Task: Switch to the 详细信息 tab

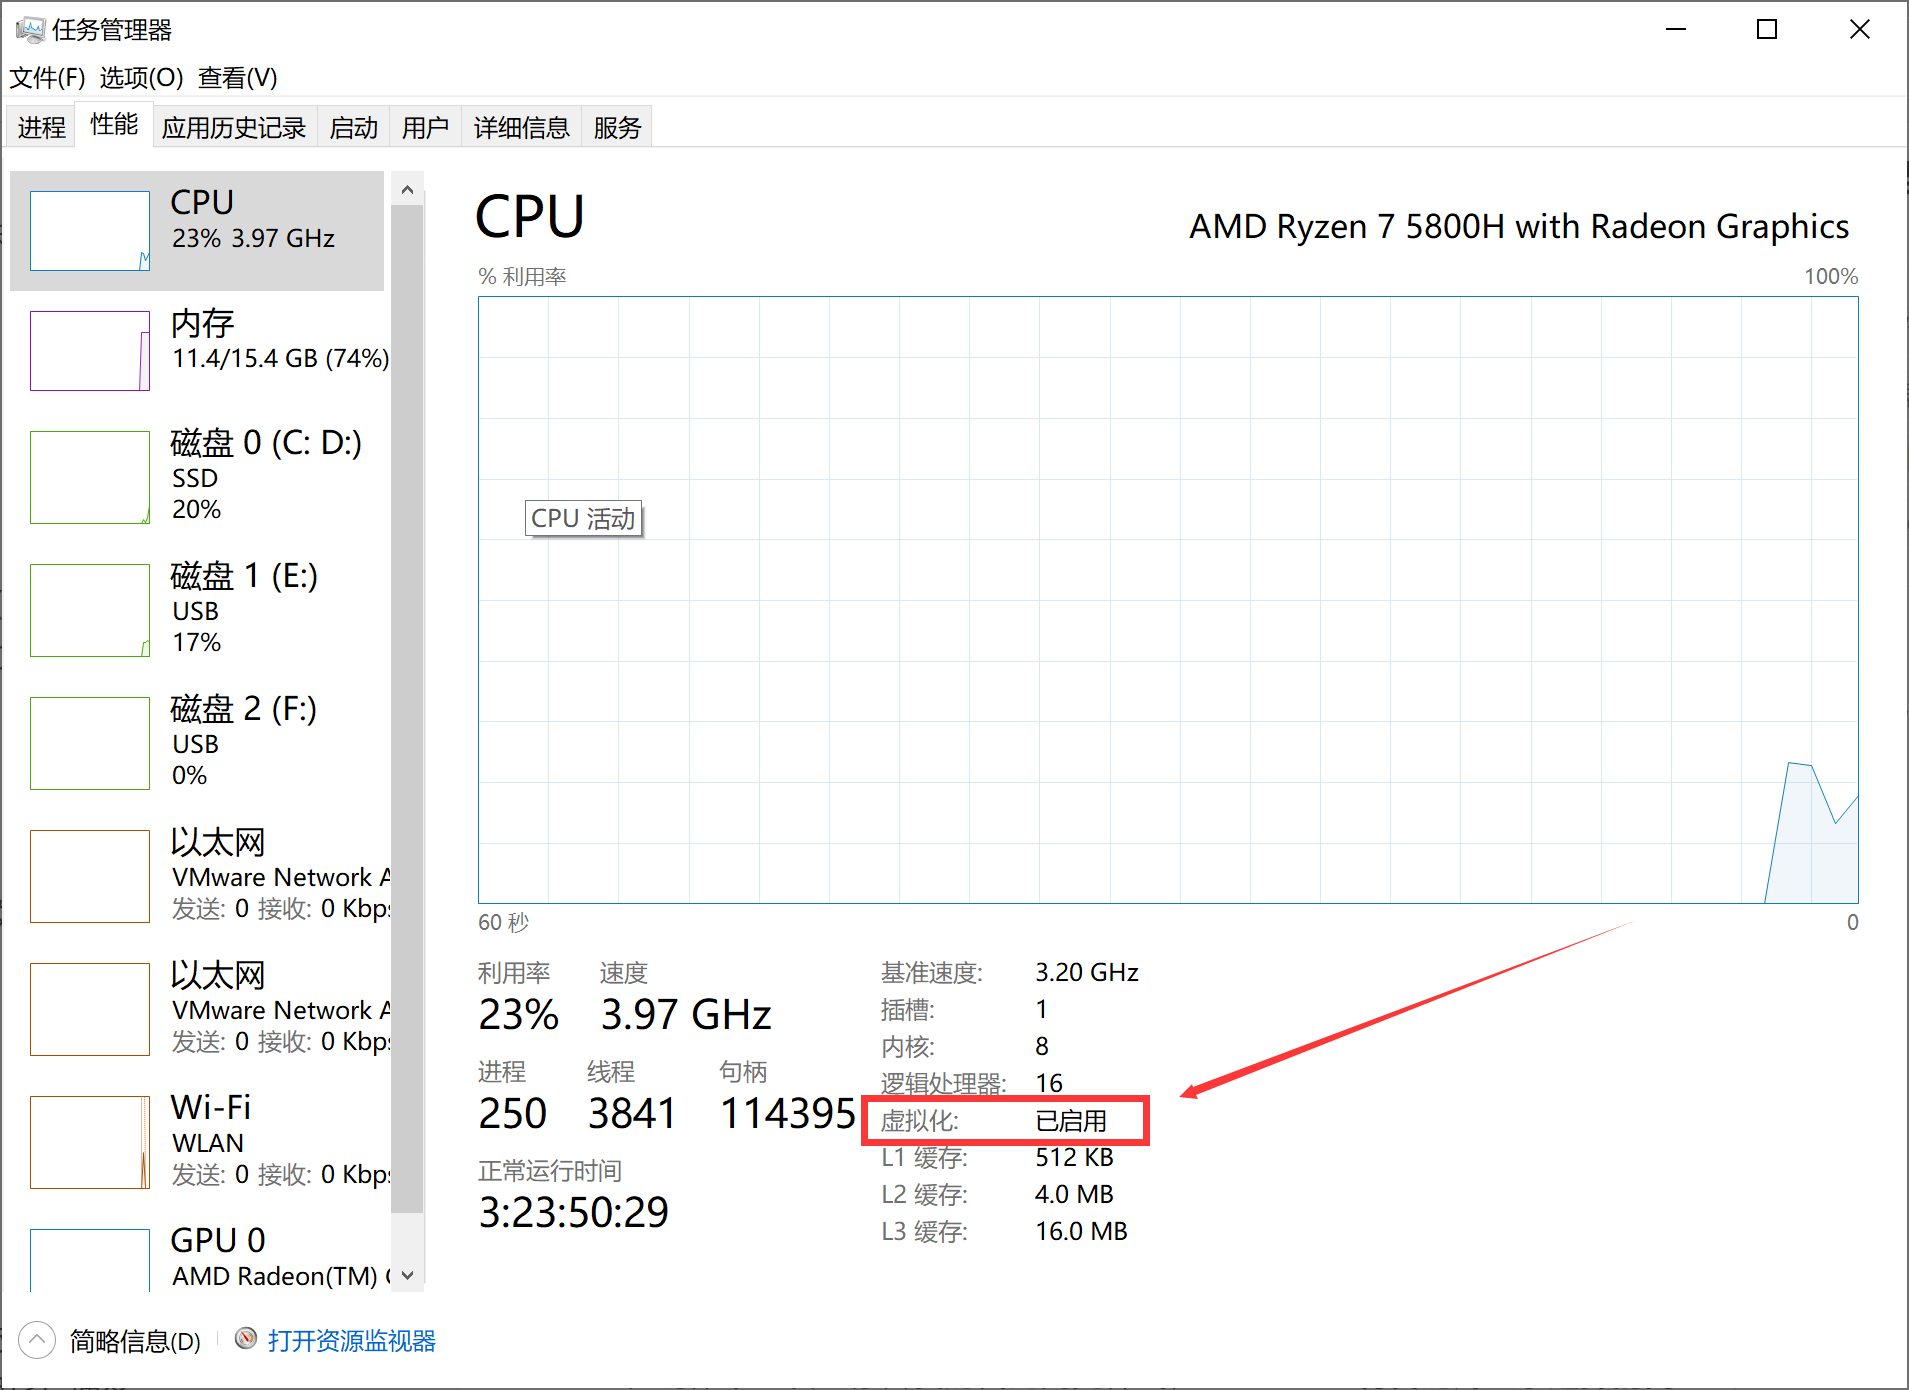Action: coord(520,126)
